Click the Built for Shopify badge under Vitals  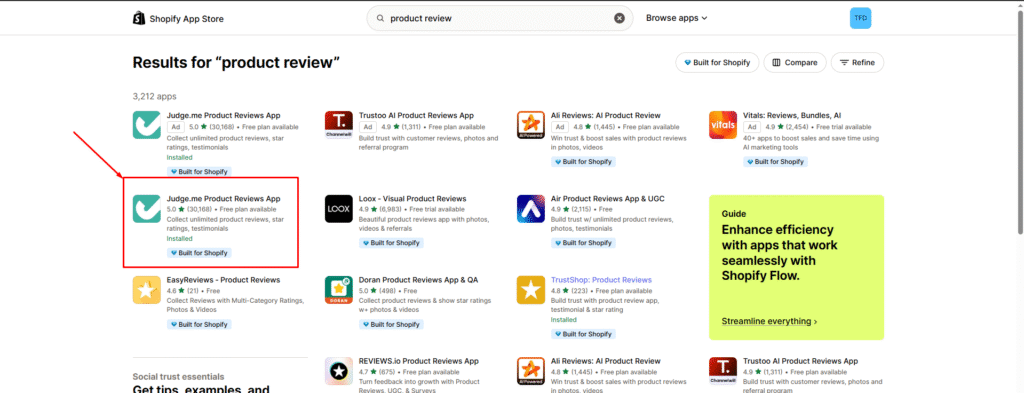pos(775,162)
